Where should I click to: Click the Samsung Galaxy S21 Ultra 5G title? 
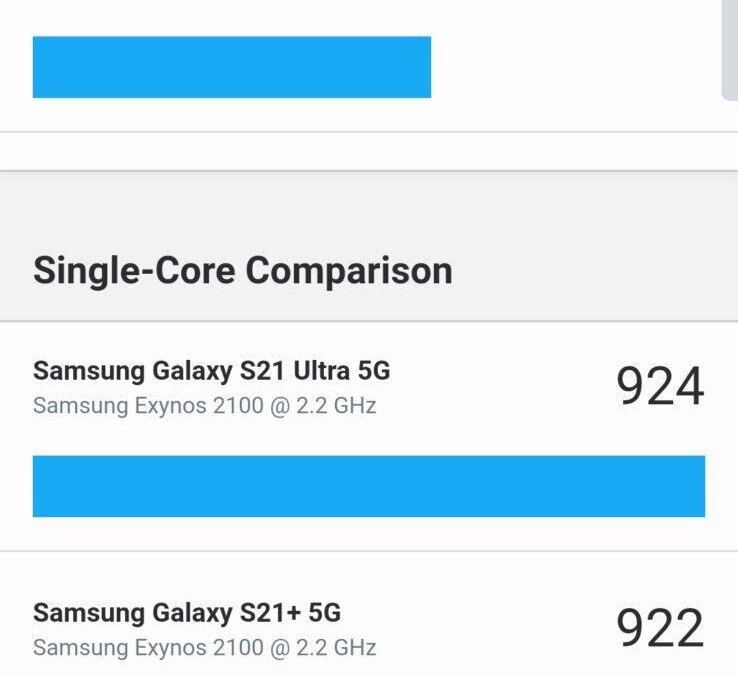coord(211,371)
